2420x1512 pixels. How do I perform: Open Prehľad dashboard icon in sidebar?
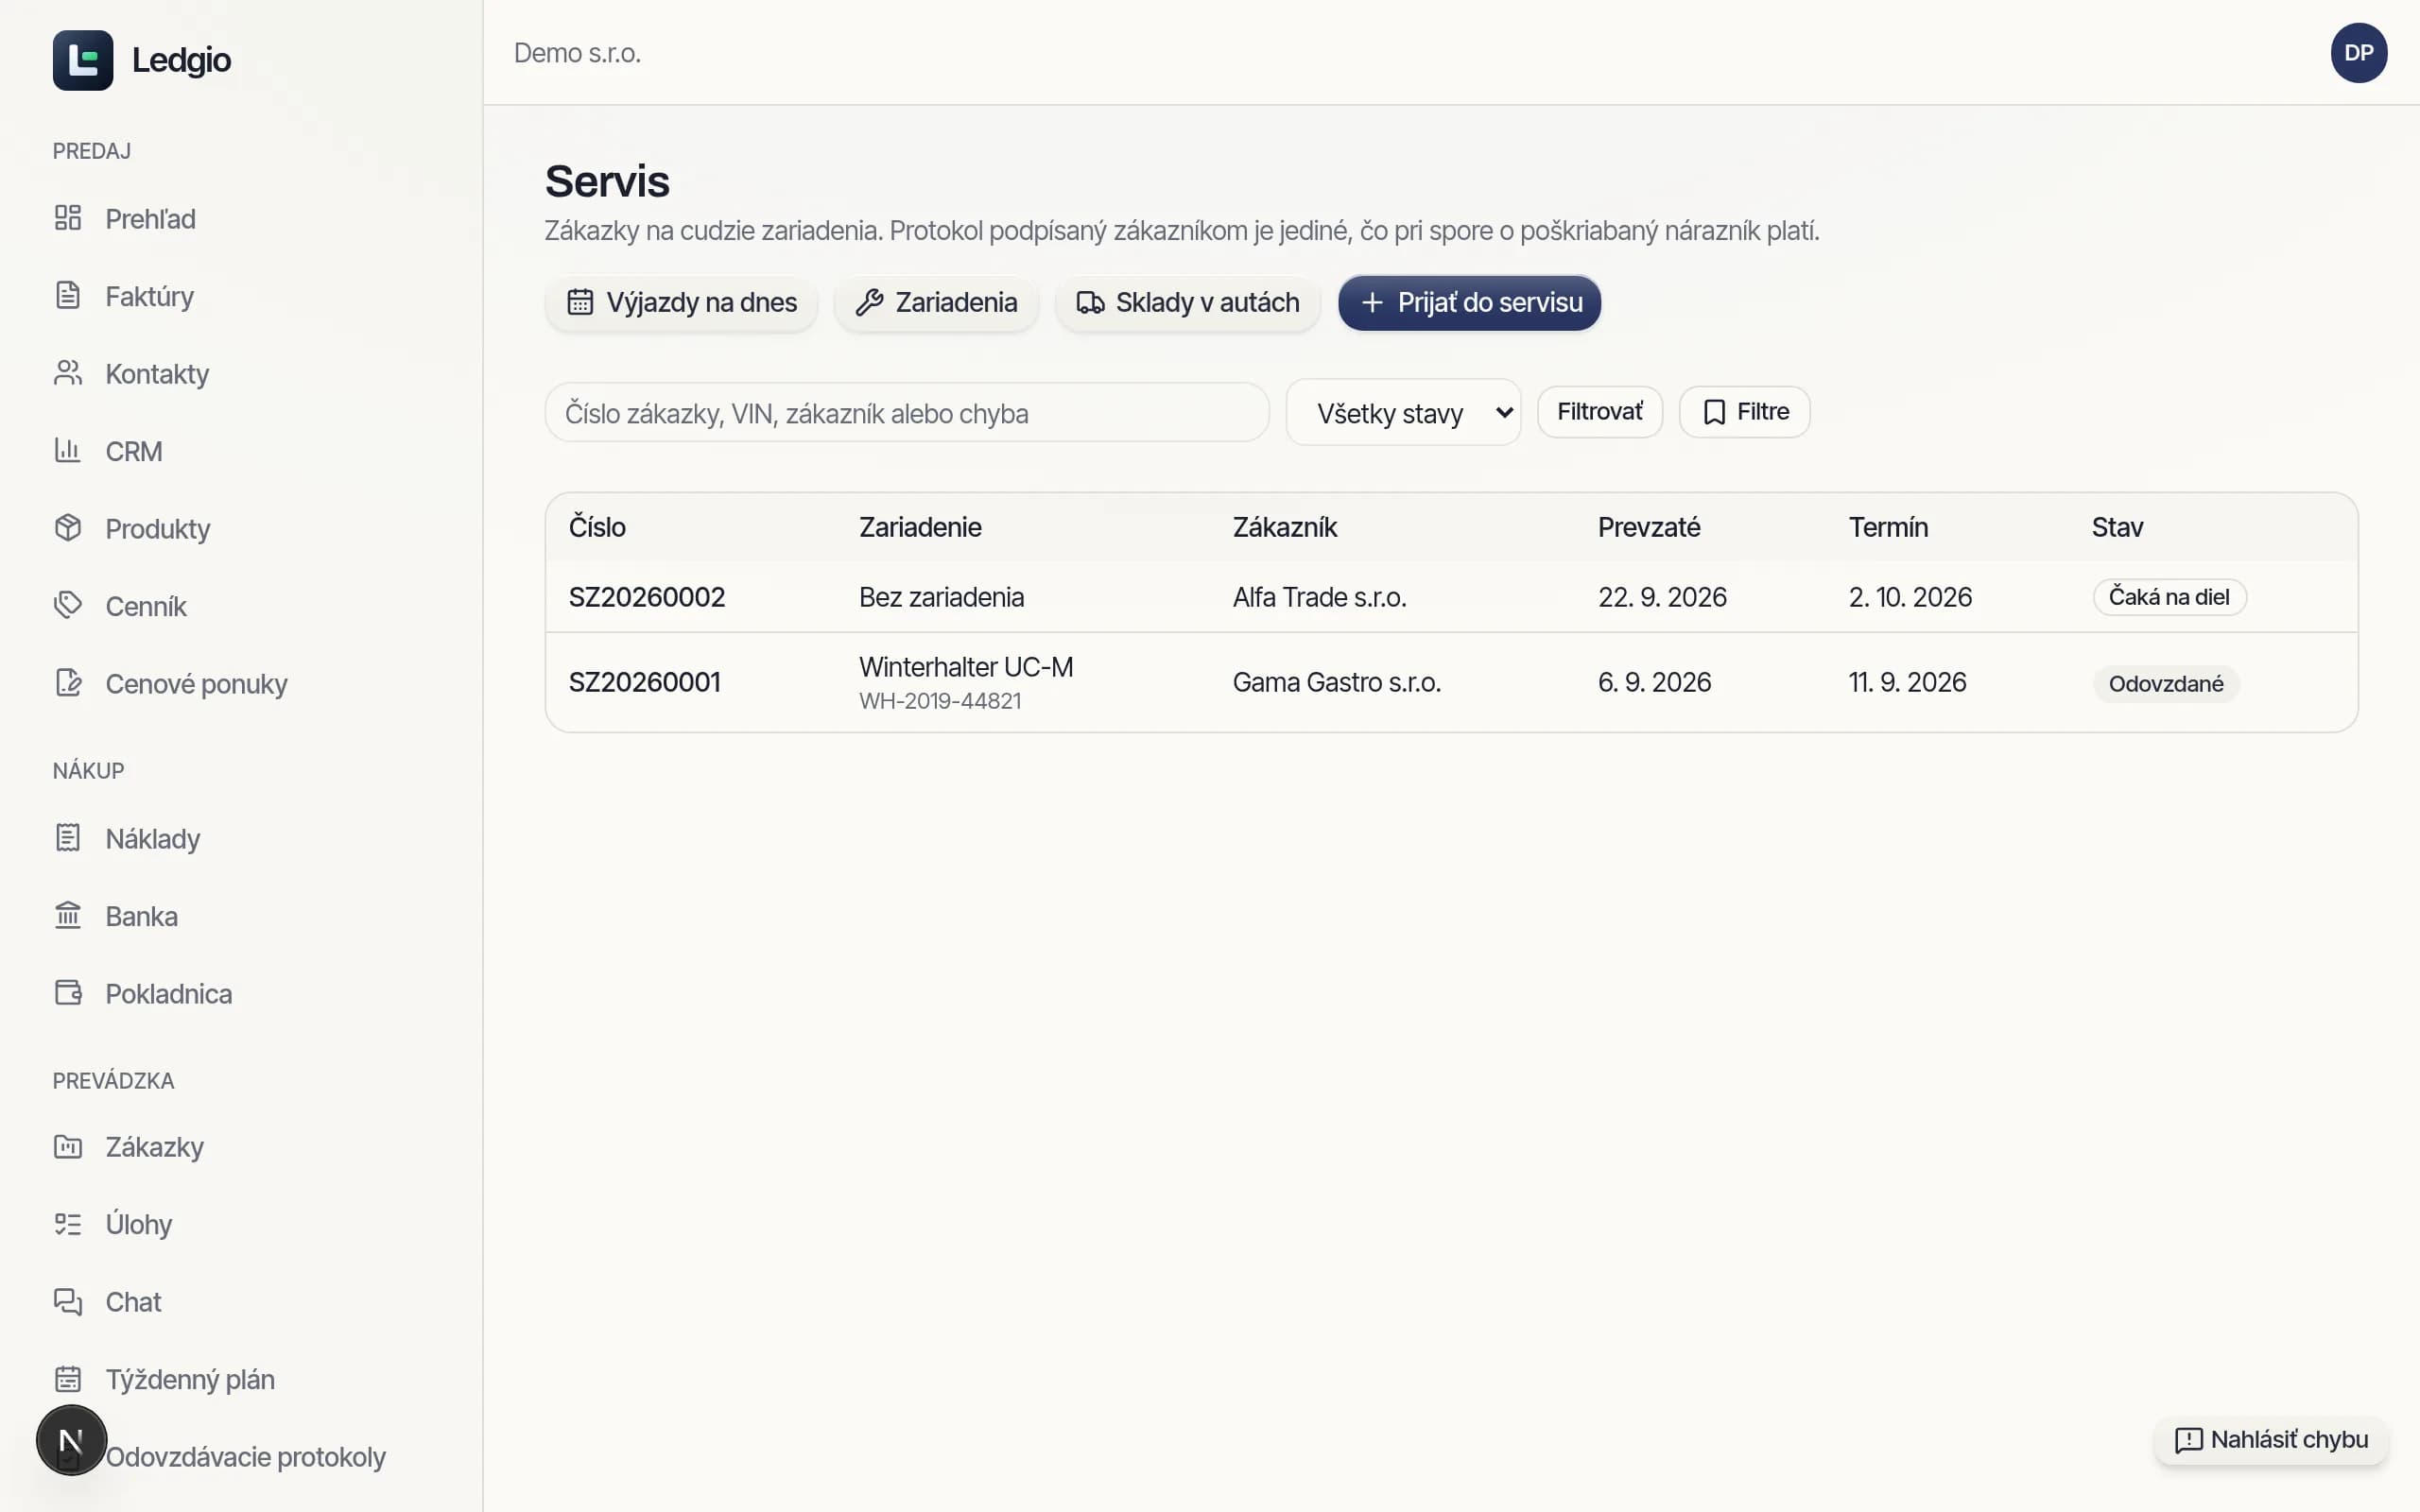[68, 218]
